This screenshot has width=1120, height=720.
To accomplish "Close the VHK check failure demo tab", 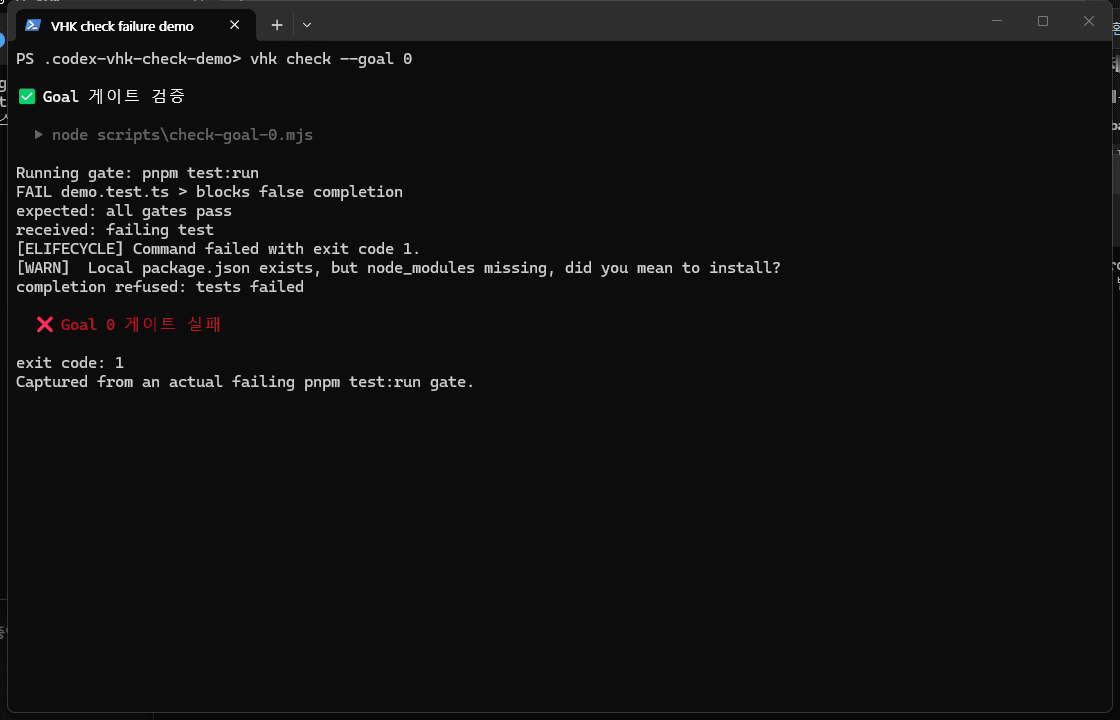I will 234,25.
